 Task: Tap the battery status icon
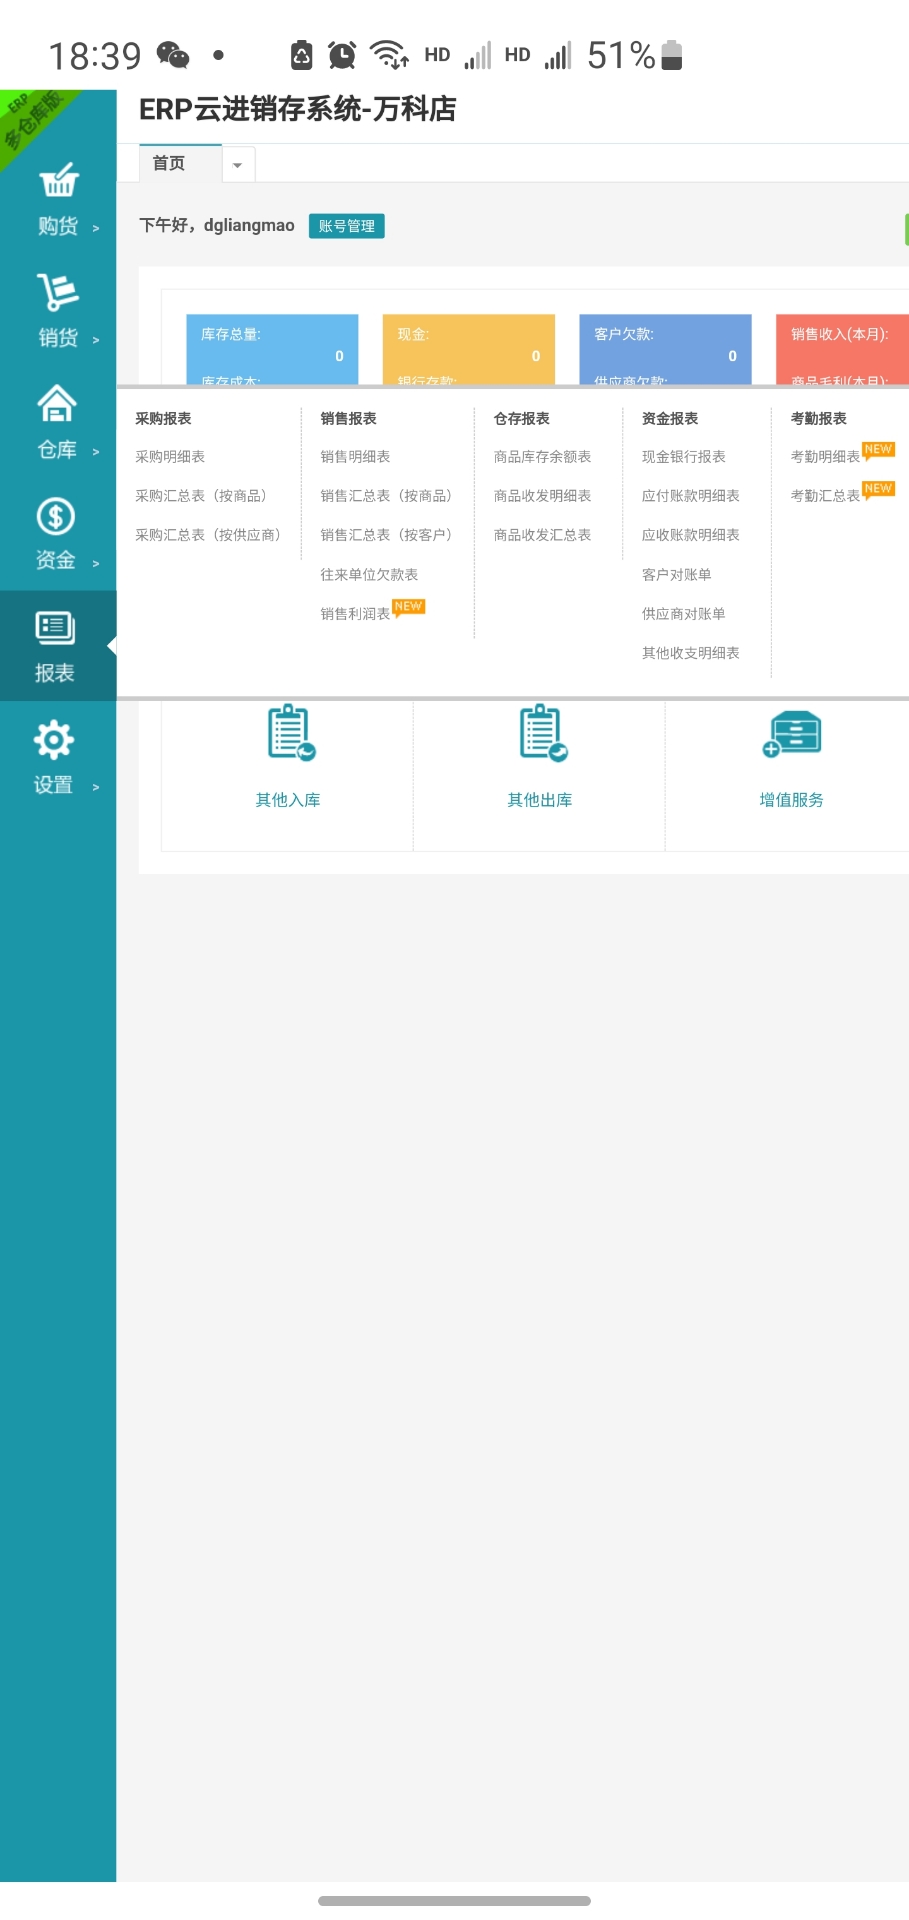coord(672,55)
